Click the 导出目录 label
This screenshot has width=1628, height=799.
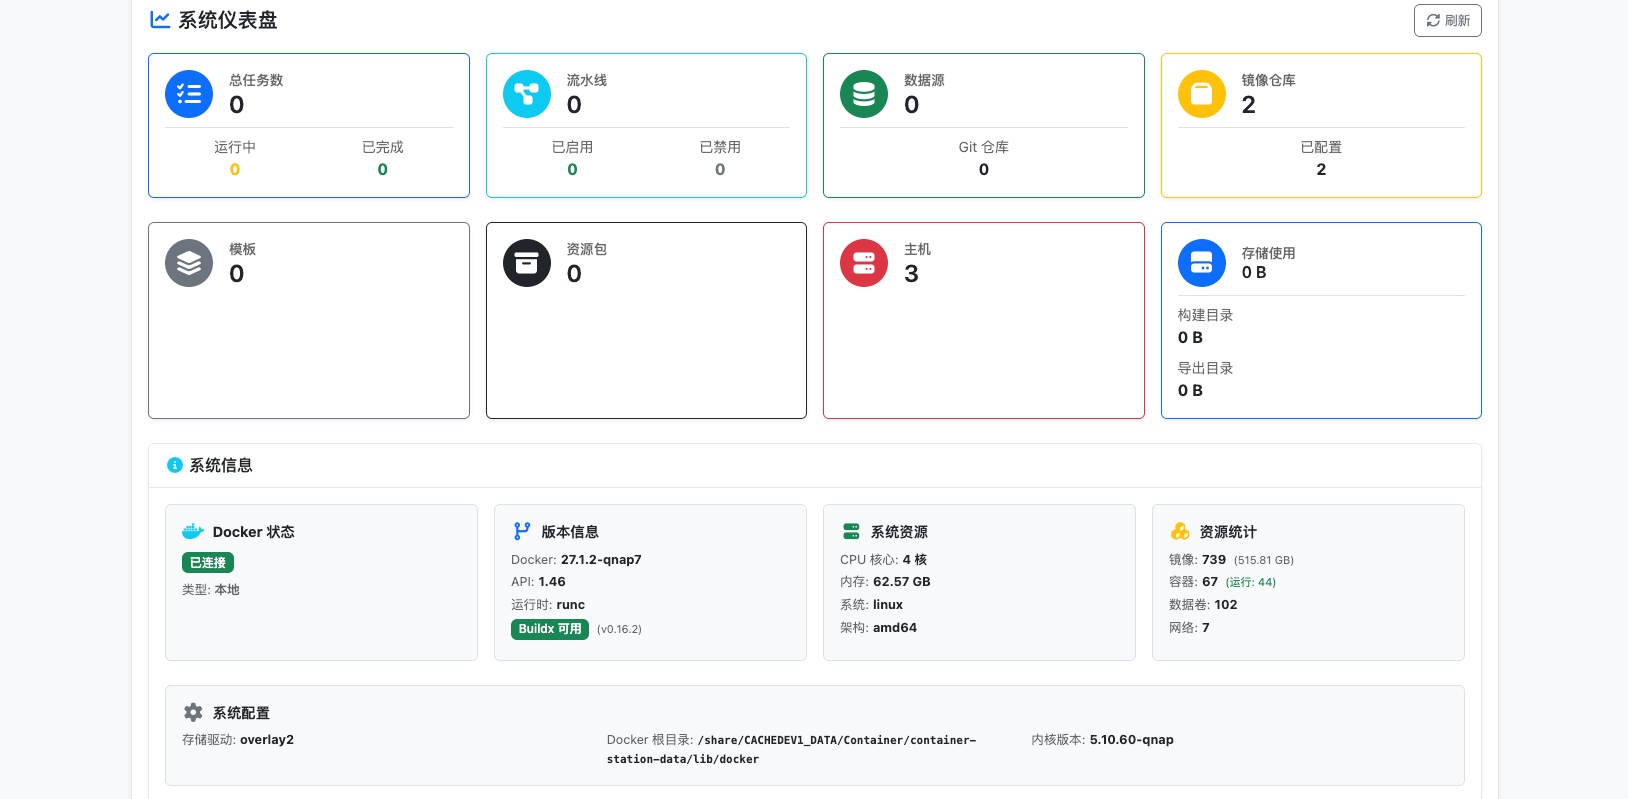click(x=1205, y=368)
